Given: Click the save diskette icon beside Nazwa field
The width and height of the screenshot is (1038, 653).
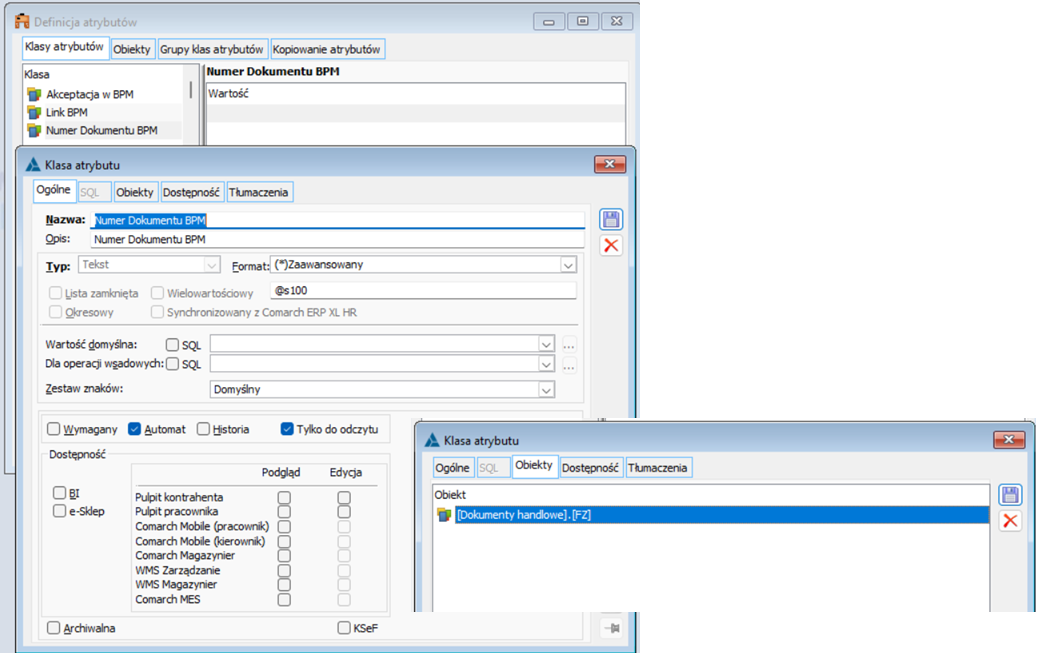Looking at the screenshot, I should coord(611,220).
